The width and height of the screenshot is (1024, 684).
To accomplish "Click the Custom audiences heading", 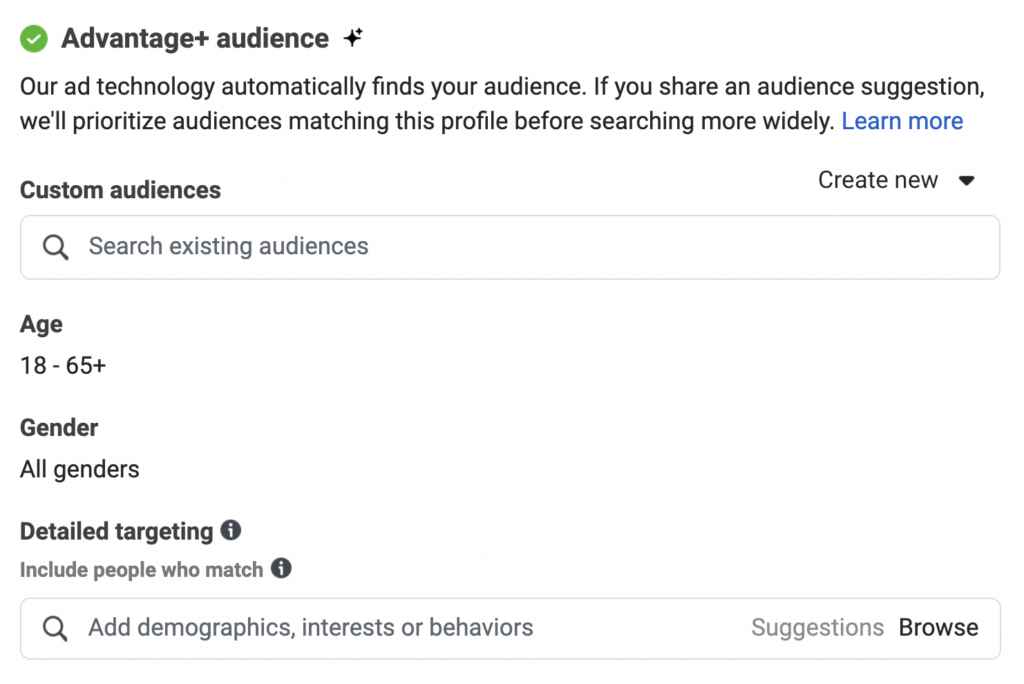I will (120, 190).
